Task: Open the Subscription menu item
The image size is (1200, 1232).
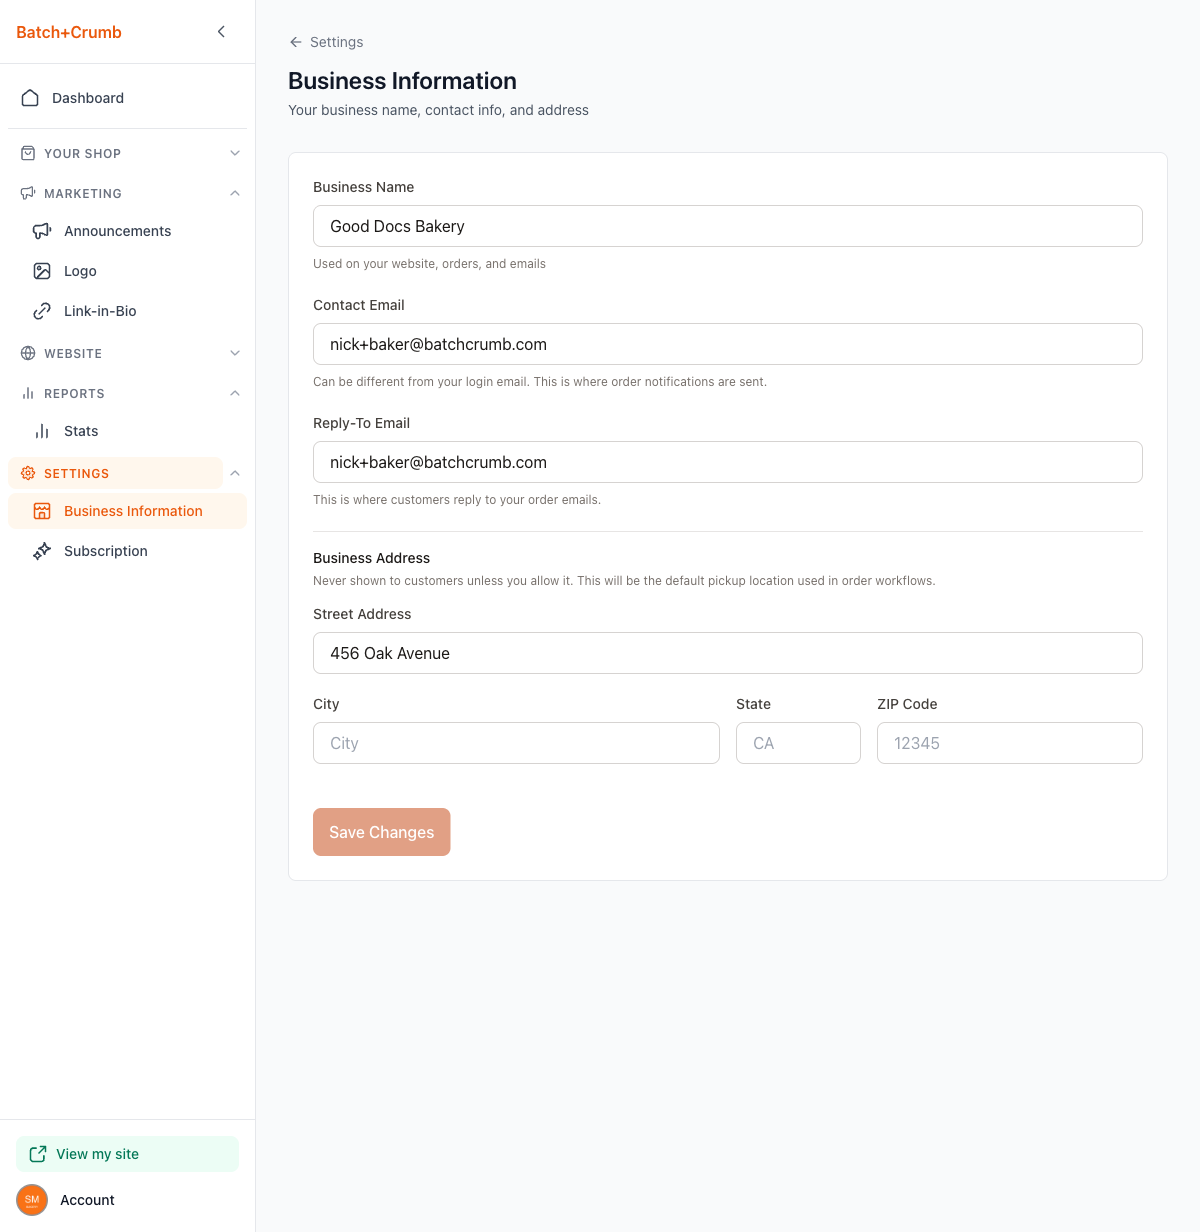Action: point(106,551)
